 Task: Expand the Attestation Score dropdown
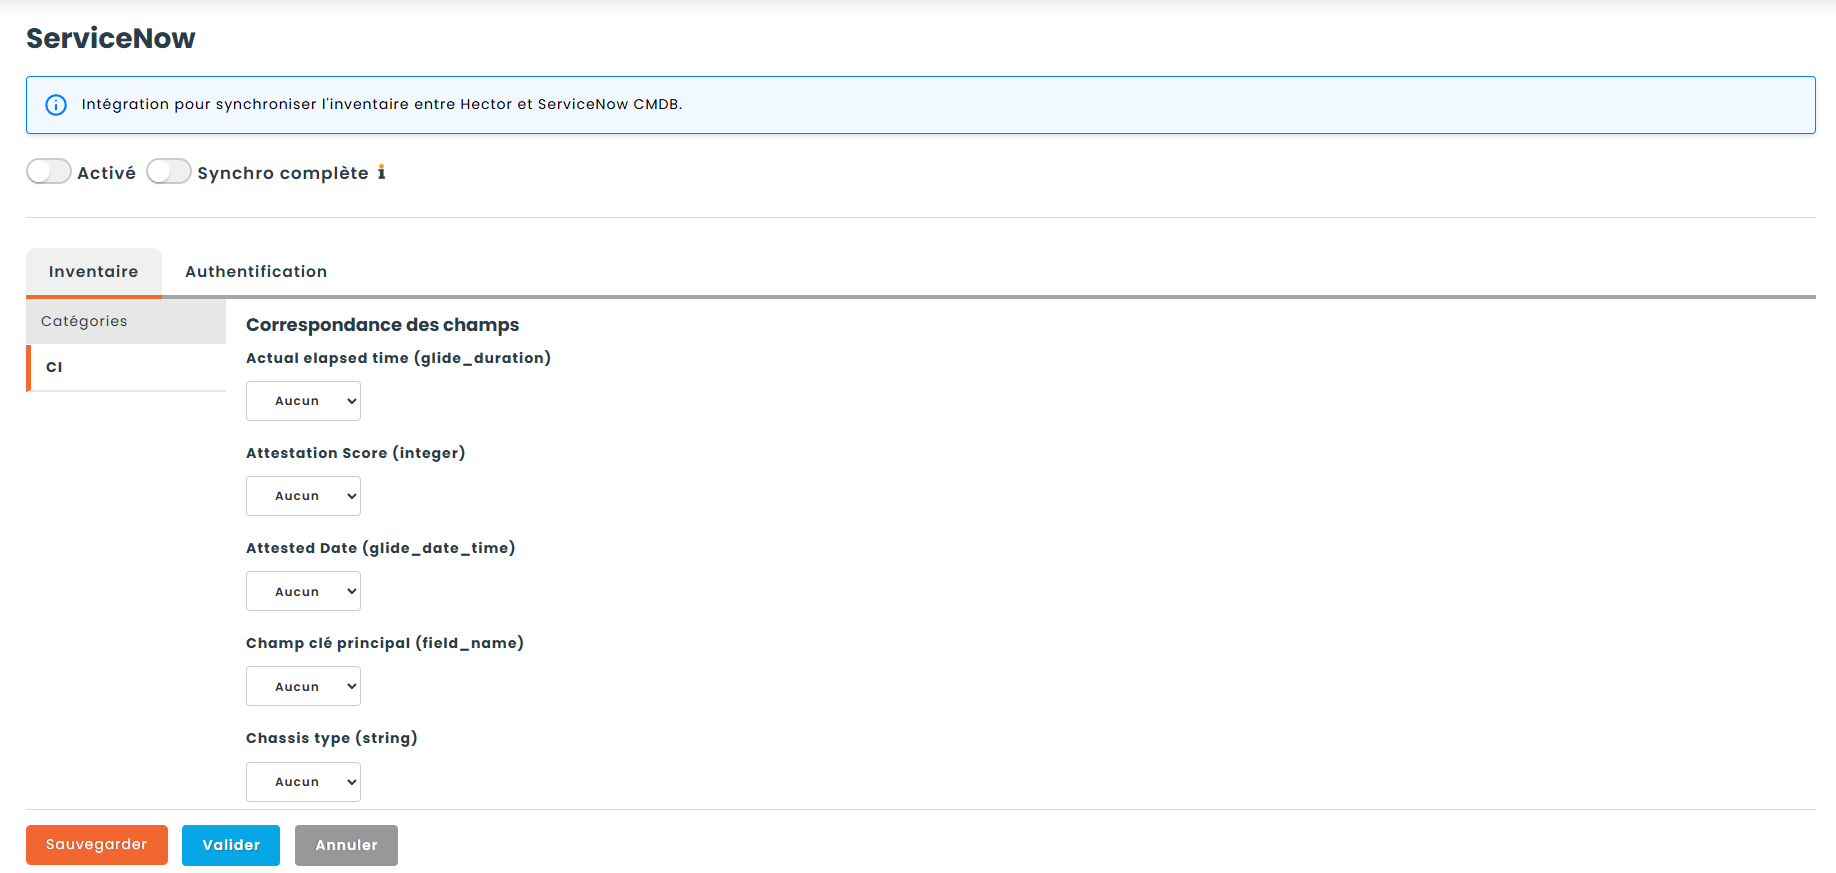click(x=303, y=496)
